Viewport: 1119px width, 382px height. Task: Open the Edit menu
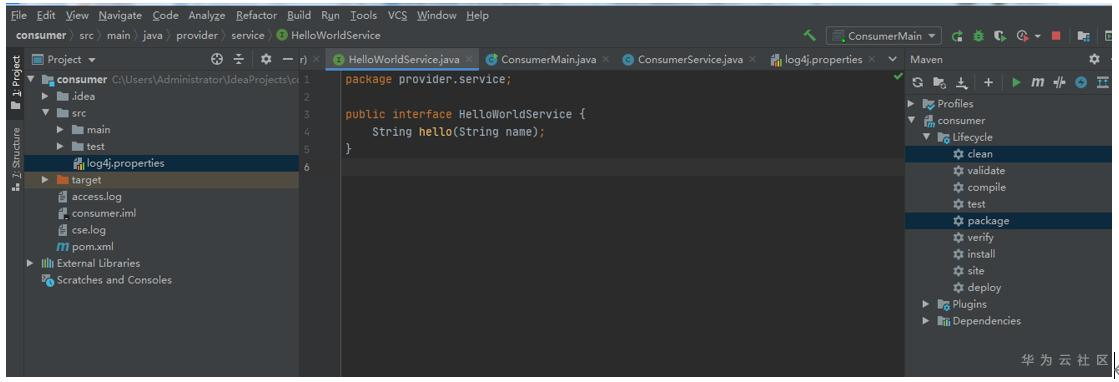pyautogui.click(x=46, y=15)
